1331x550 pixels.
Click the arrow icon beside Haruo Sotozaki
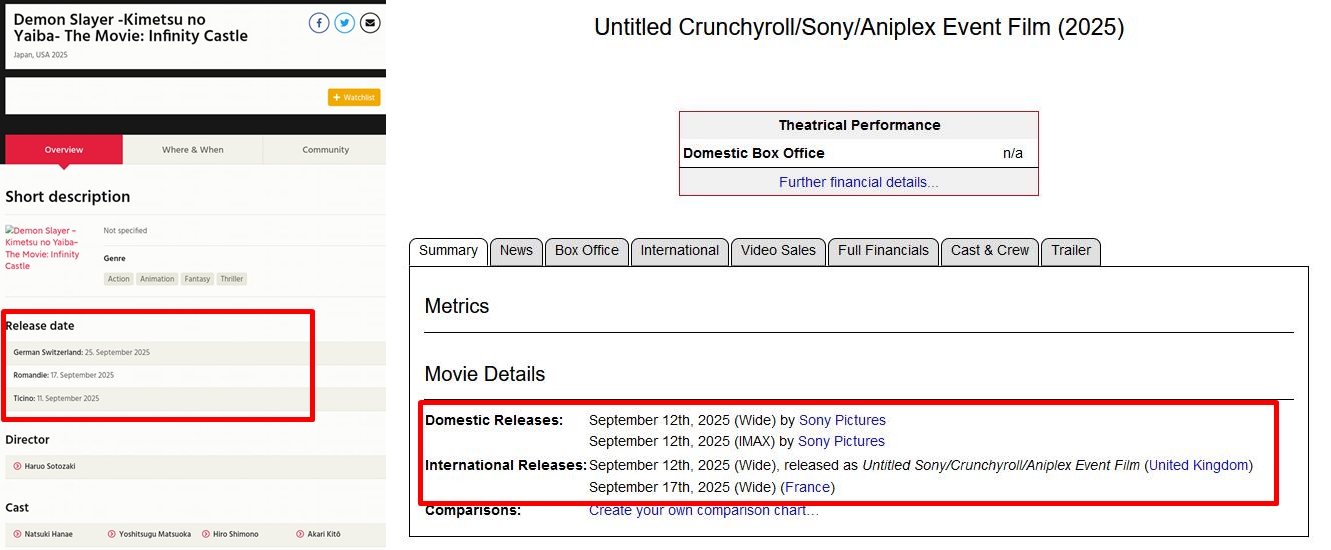(18, 466)
